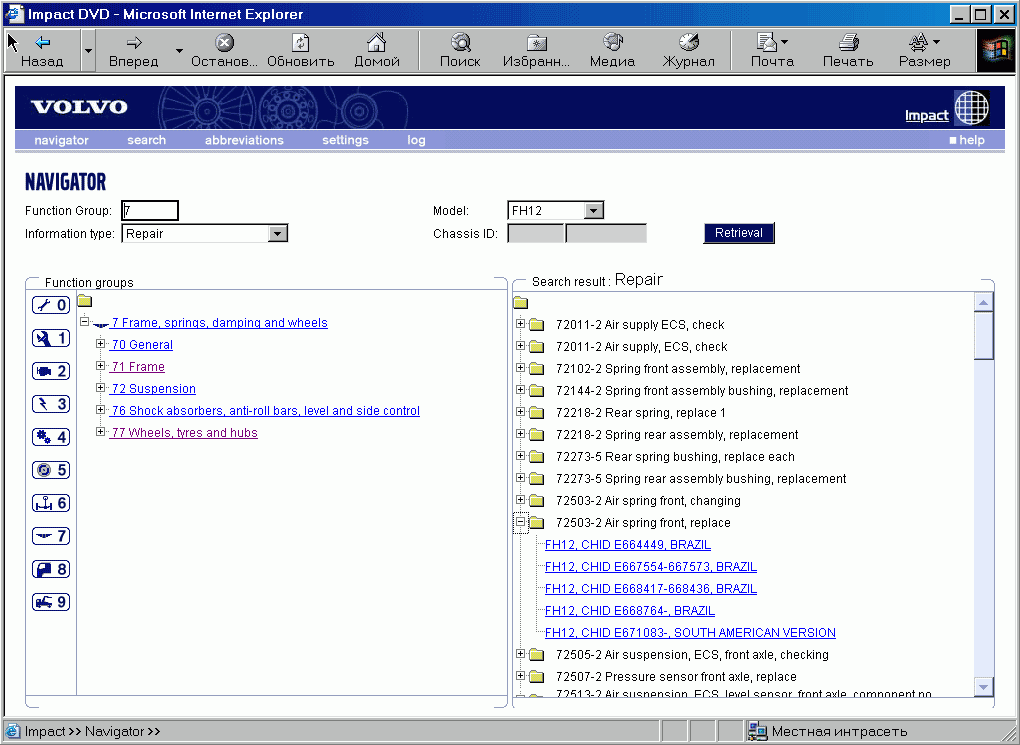Open 7 Frame, springs, damping and wheels link
The height and width of the screenshot is (745, 1020).
click(219, 323)
